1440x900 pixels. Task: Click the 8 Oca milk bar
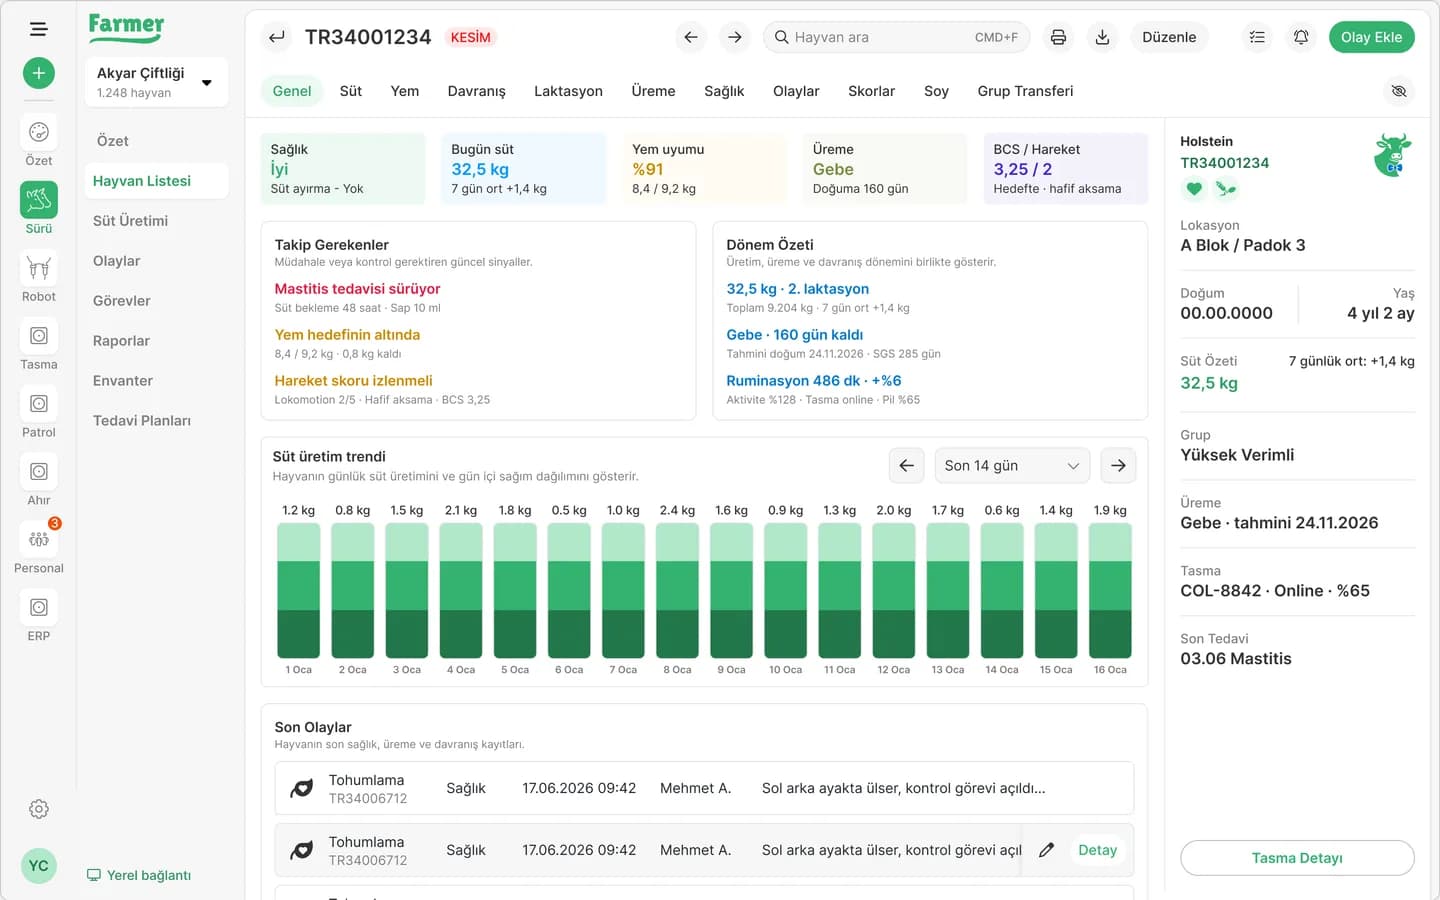tap(677, 590)
